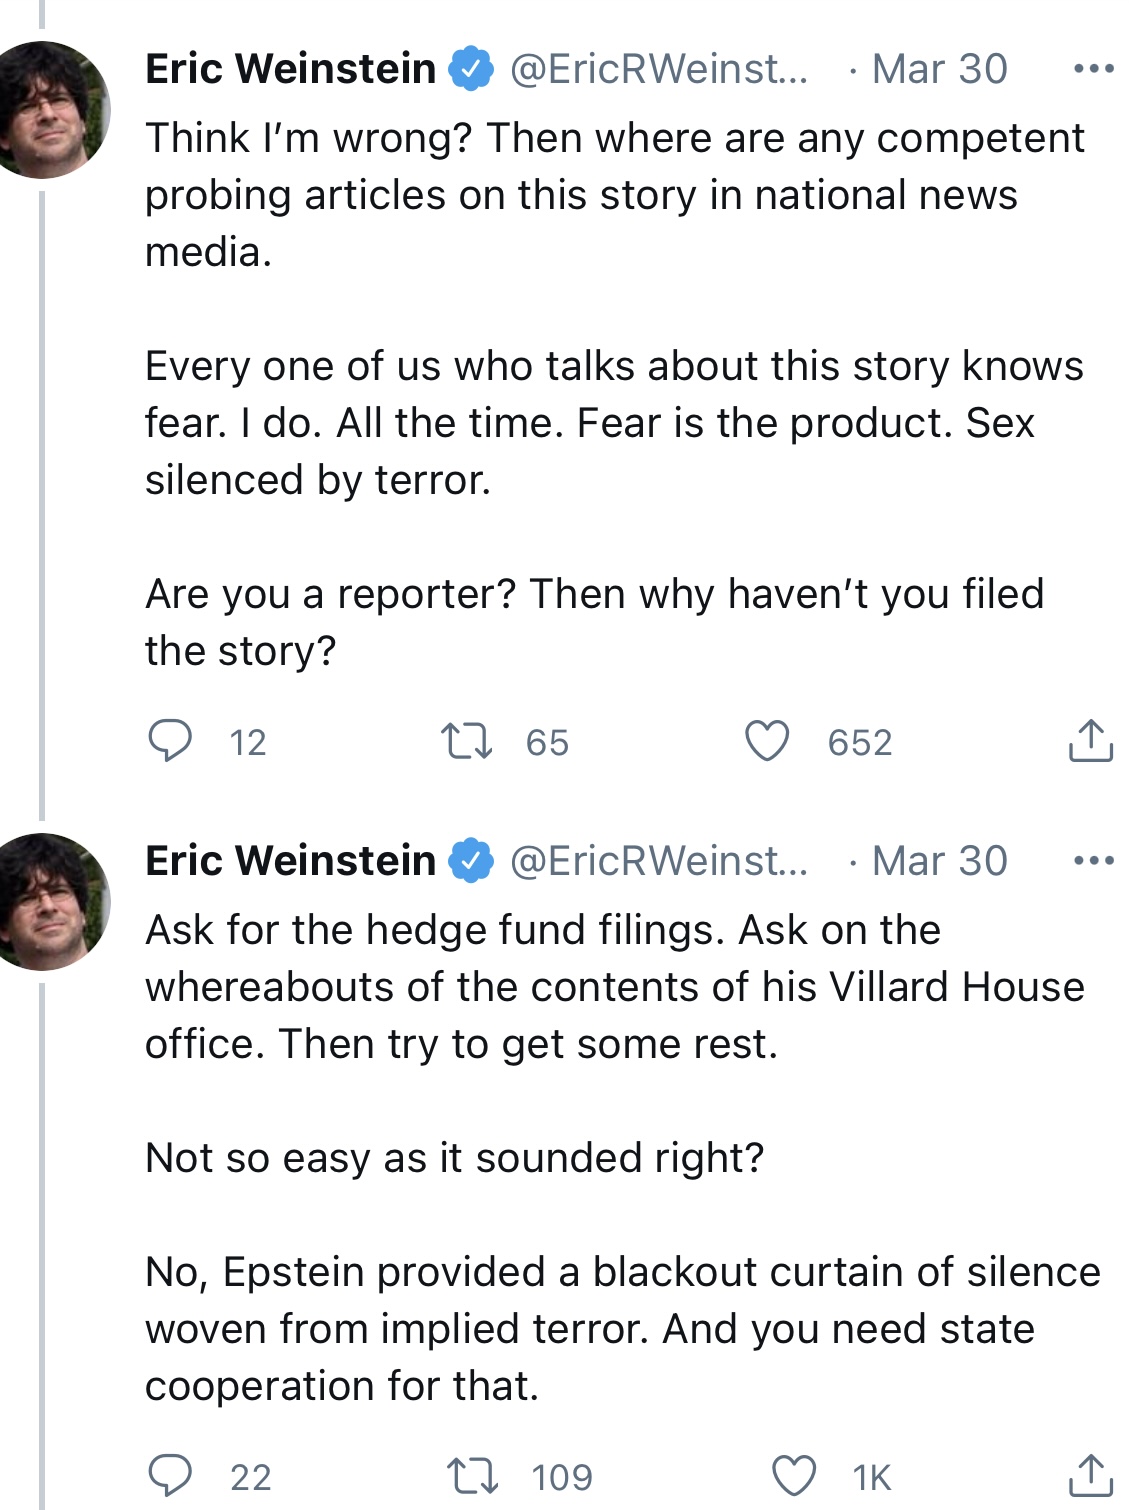Open the Eric Weinstein name on first tweet
The image size is (1130, 1510).
291,69
